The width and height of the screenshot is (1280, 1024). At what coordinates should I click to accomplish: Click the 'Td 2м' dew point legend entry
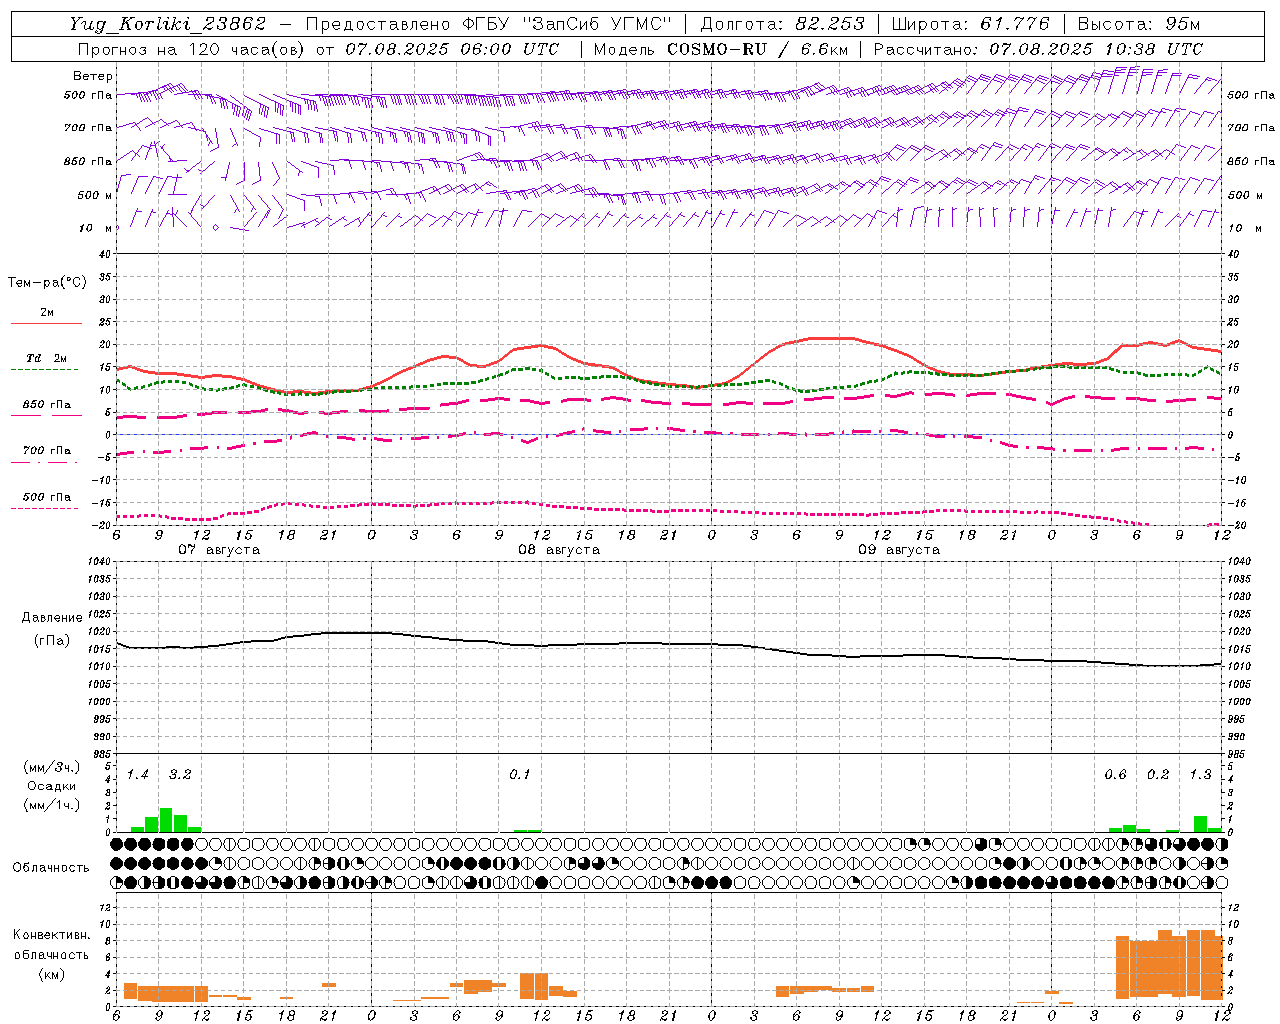pos(47,358)
